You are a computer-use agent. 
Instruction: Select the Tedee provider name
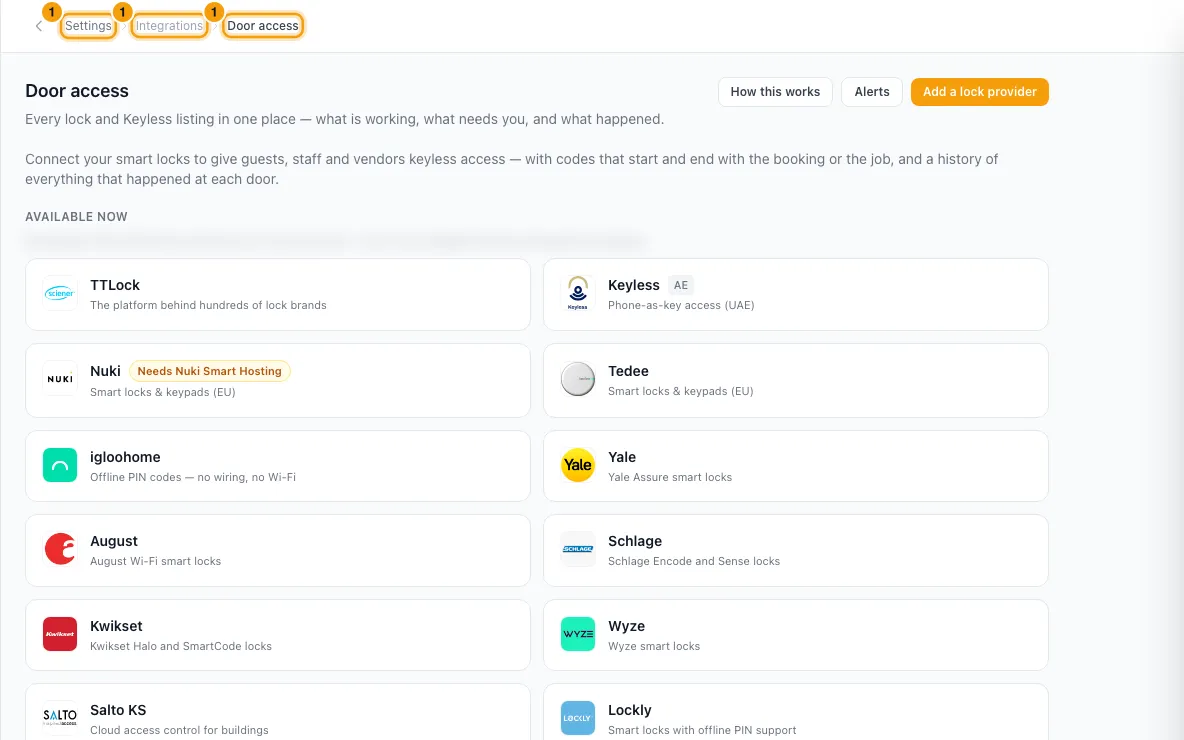[628, 372]
